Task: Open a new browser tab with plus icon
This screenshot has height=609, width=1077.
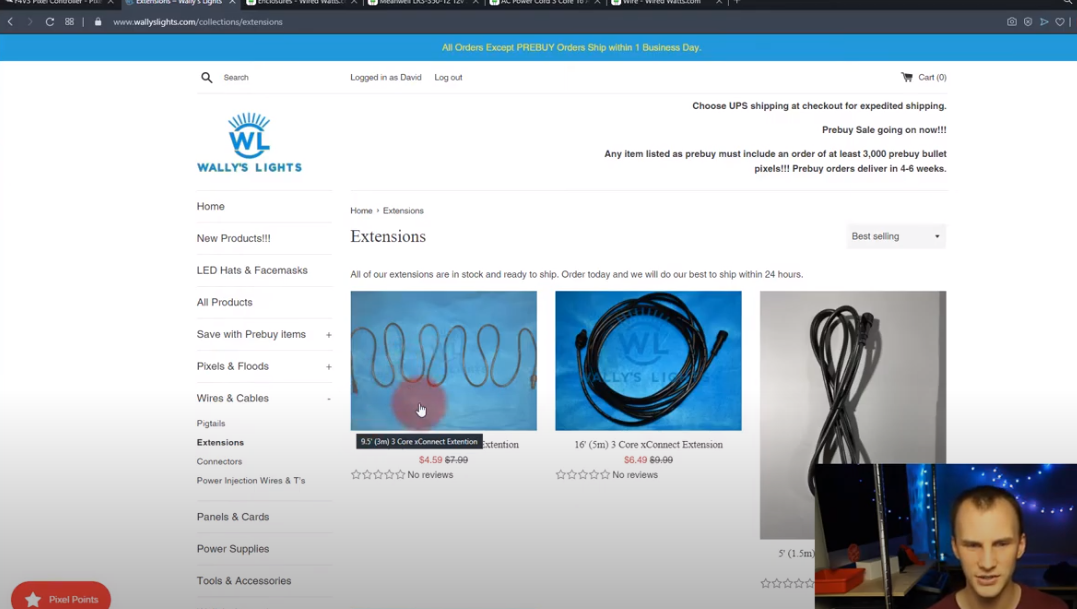Action: 737,2
